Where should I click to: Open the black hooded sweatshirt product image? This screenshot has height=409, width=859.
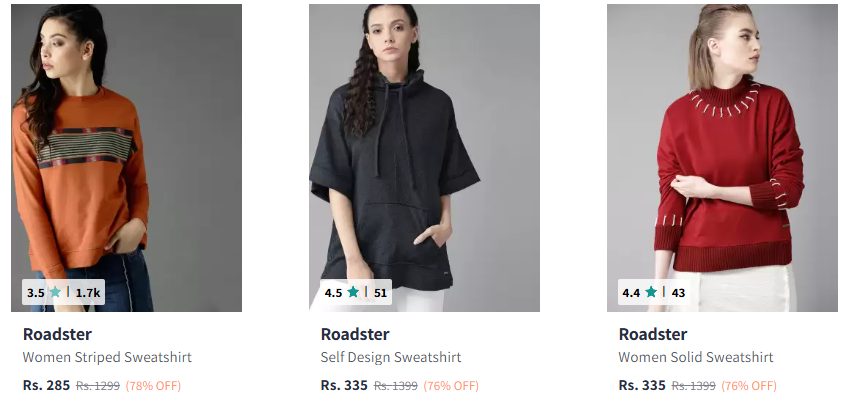click(x=425, y=158)
